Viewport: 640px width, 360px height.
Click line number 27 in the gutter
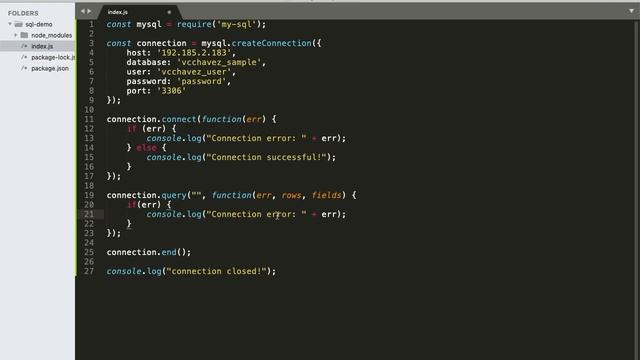(89, 271)
